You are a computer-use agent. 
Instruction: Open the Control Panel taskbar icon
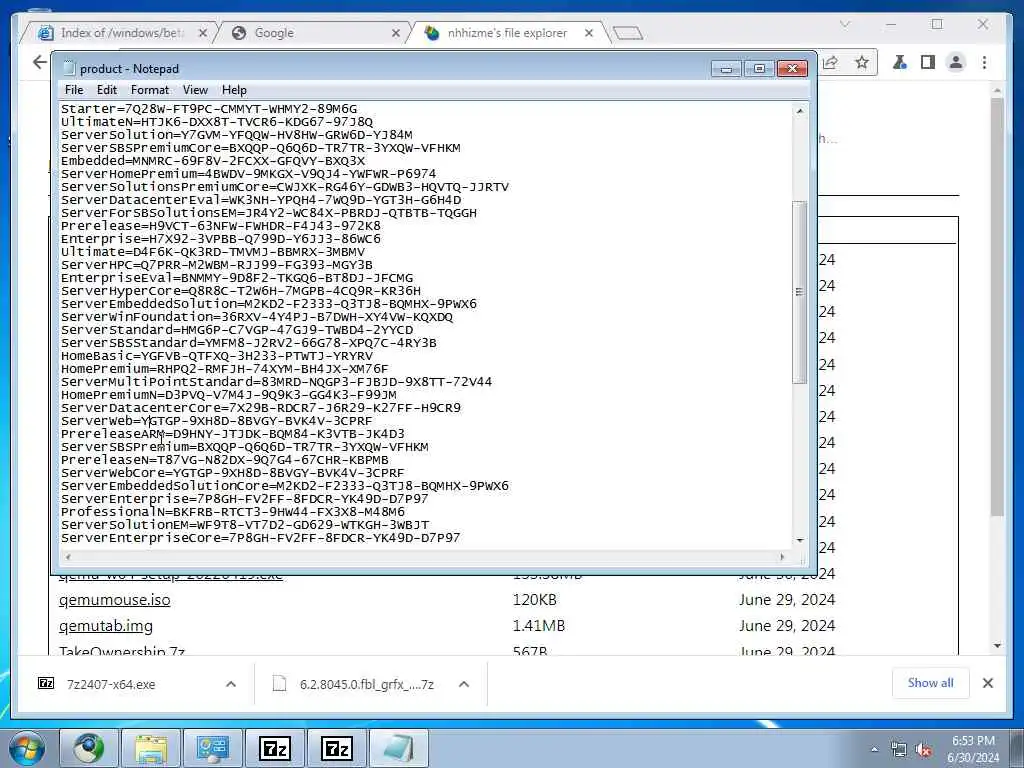pos(213,748)
